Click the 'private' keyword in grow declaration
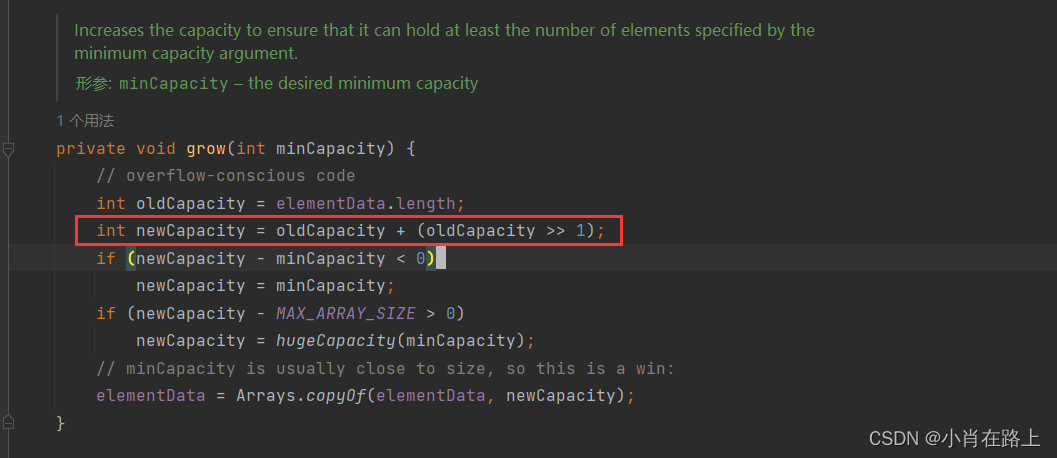Viewport: 1057px width, 458px height. [91, 148]
